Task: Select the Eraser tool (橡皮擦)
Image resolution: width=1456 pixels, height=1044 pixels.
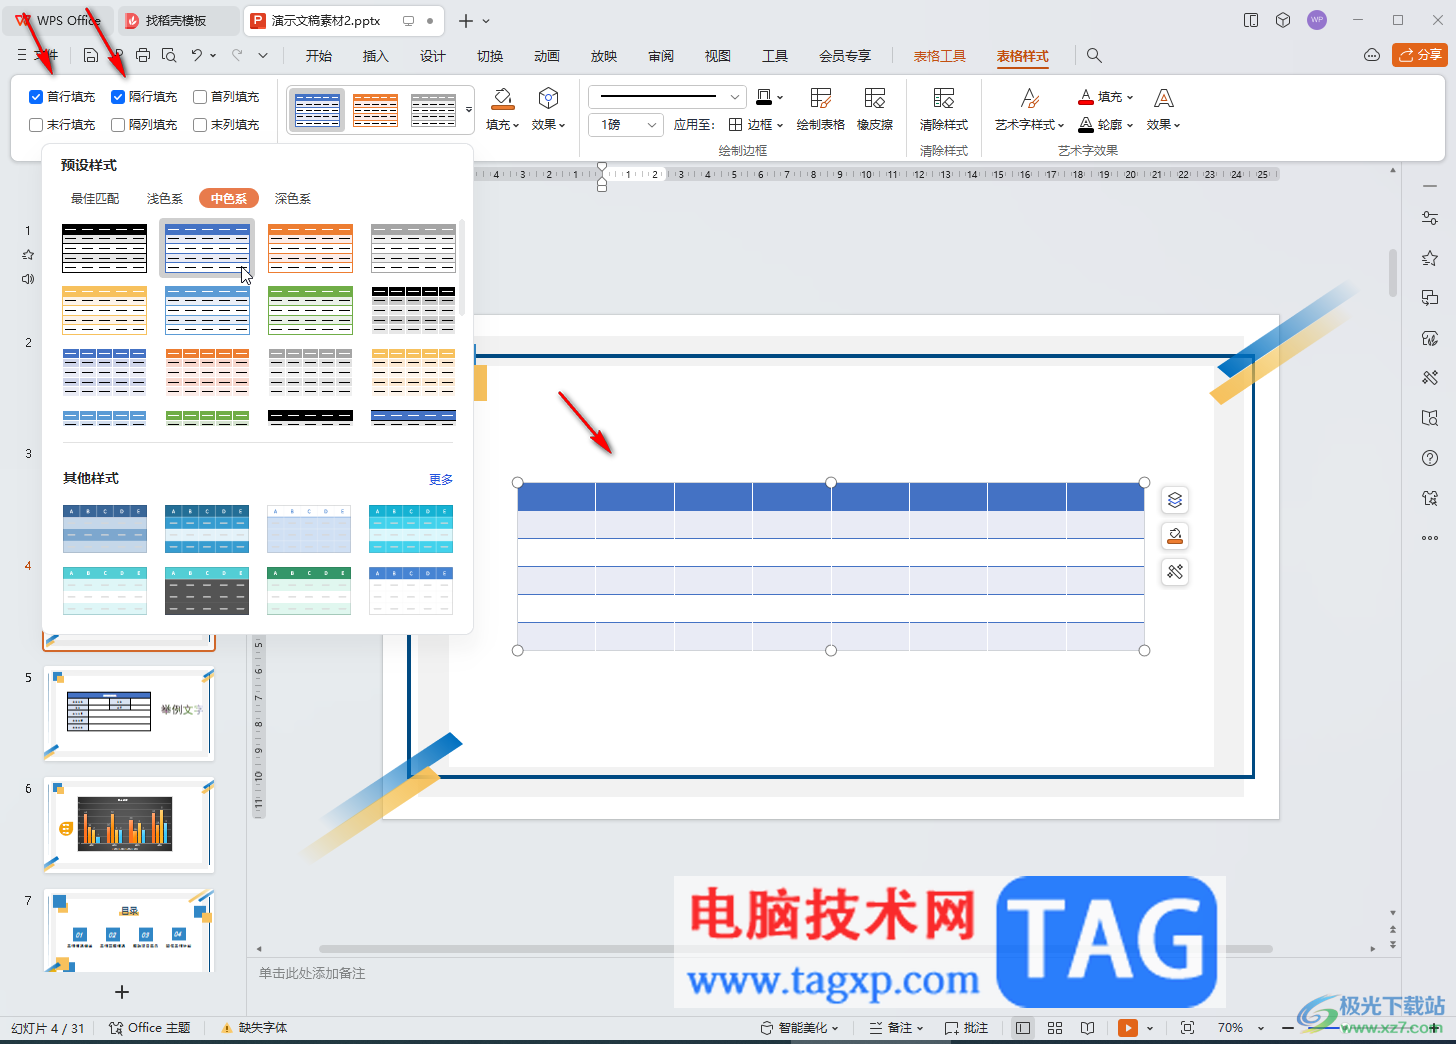Action: pos(875,109)
